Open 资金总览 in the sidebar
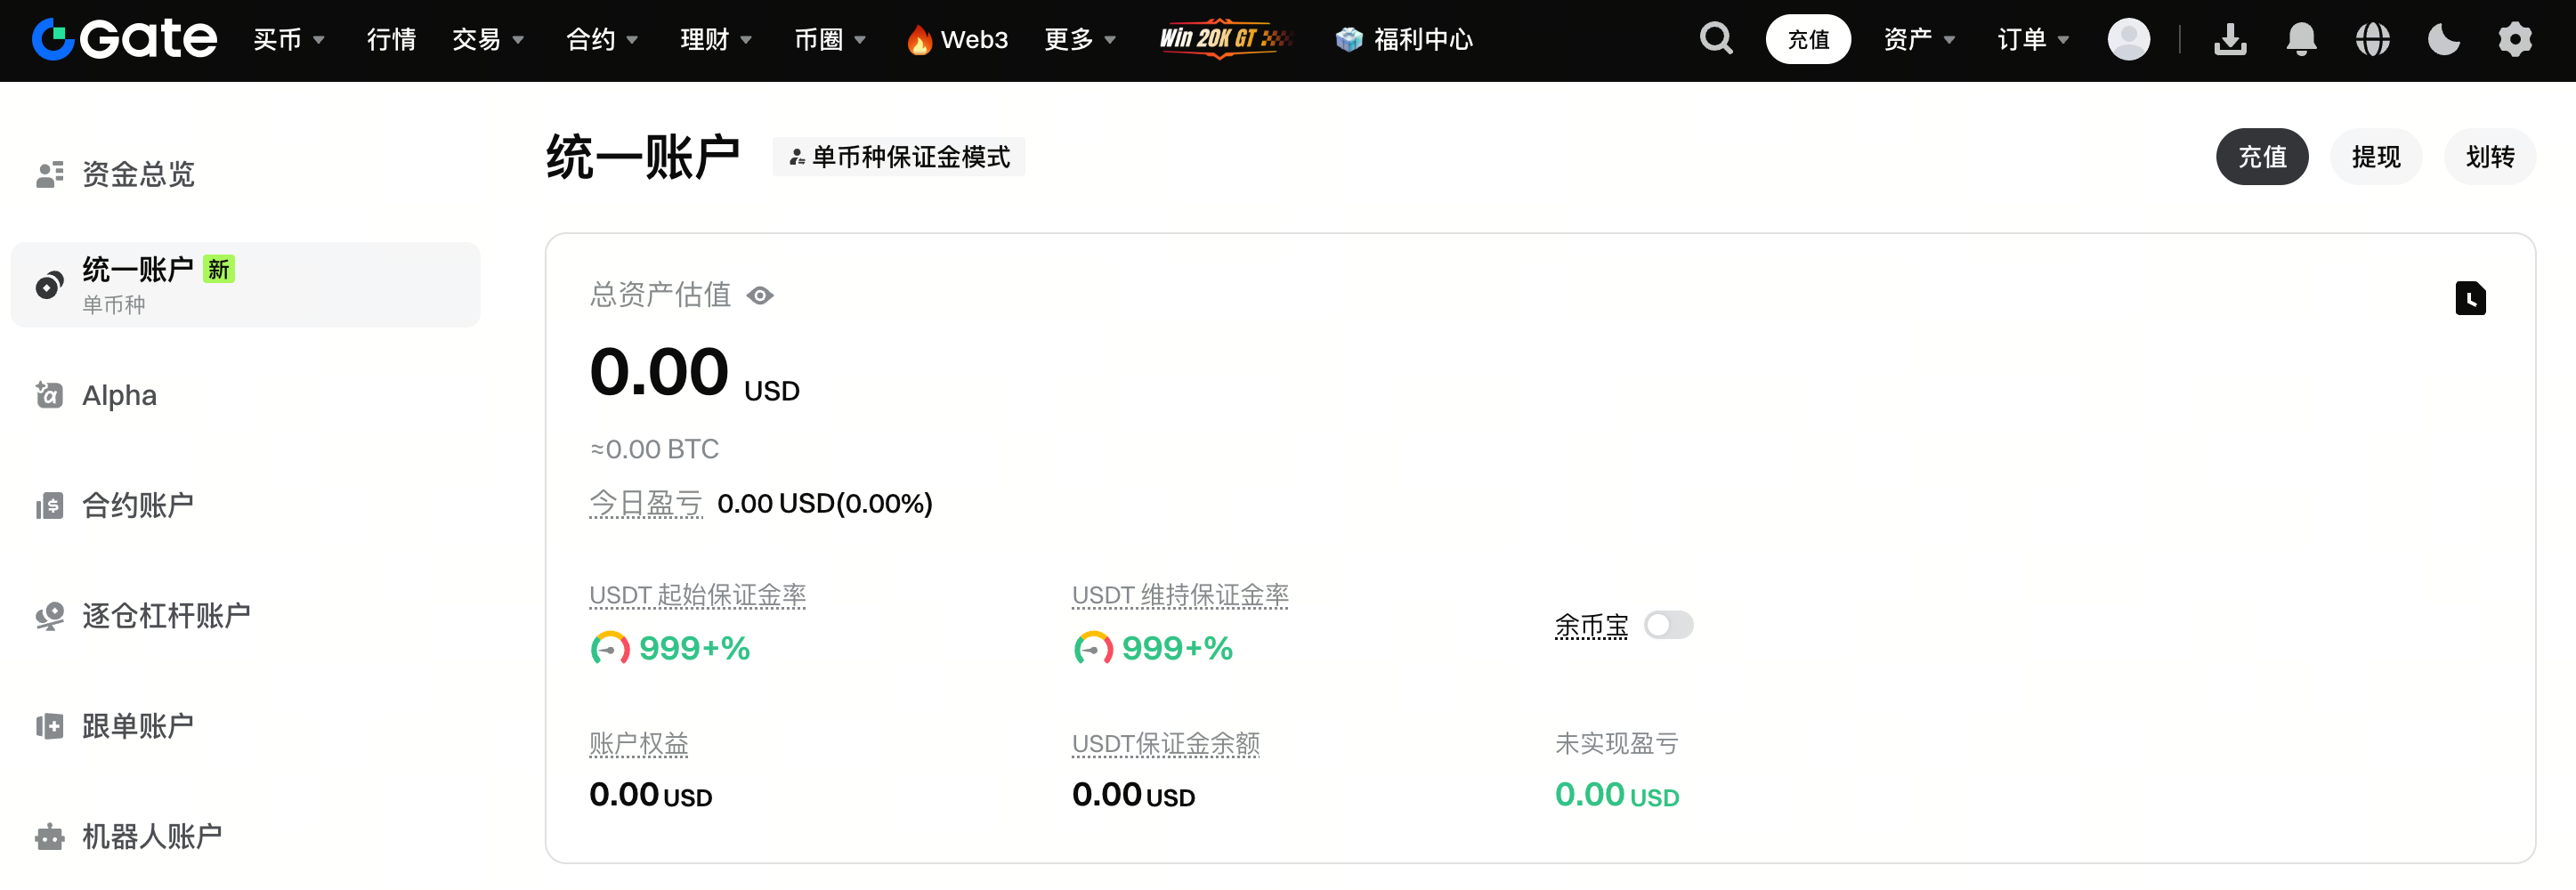Screen dimensions: 2576x890 [138, 174]
